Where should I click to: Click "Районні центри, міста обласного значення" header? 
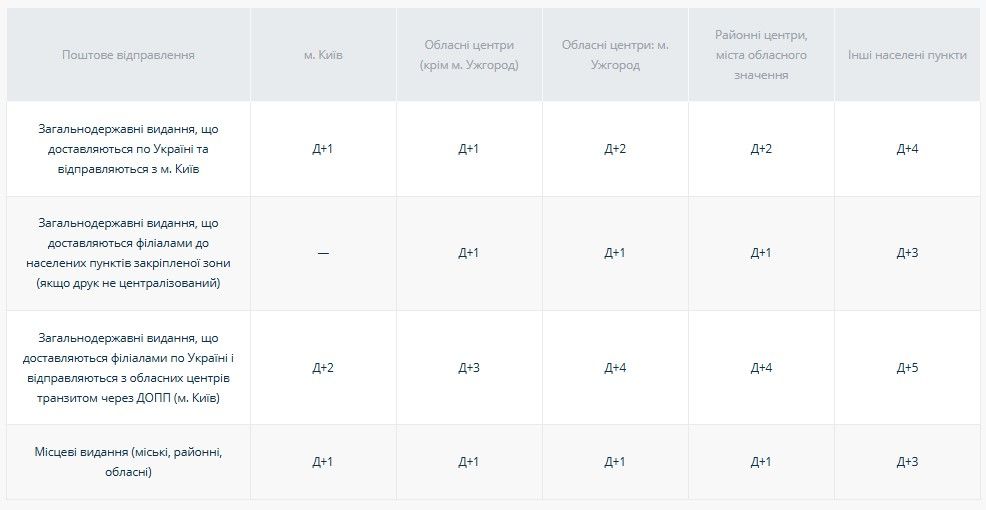pos(761,55)
